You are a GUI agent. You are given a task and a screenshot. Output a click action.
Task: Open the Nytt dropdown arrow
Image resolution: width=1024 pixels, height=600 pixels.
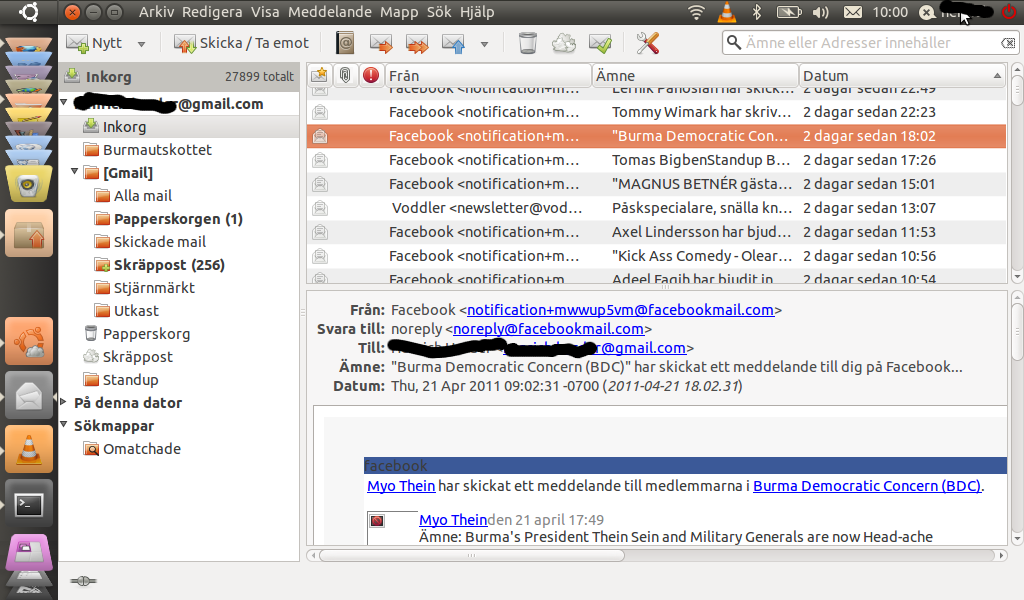click(x=141, y=44)
